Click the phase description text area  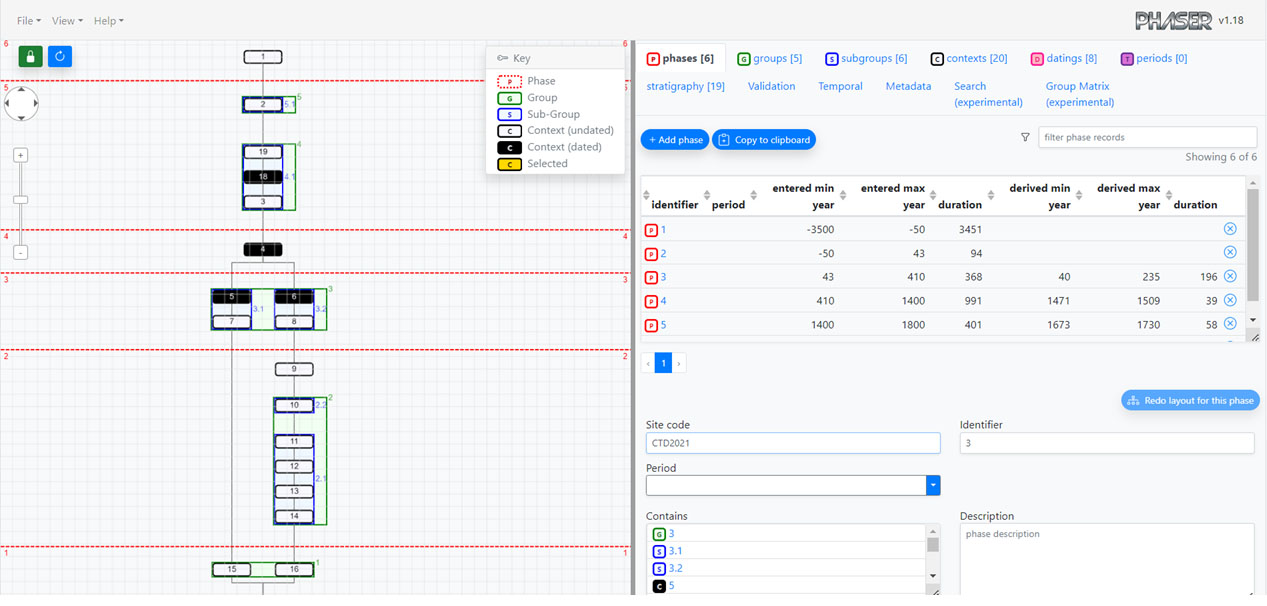[1107, 558]
